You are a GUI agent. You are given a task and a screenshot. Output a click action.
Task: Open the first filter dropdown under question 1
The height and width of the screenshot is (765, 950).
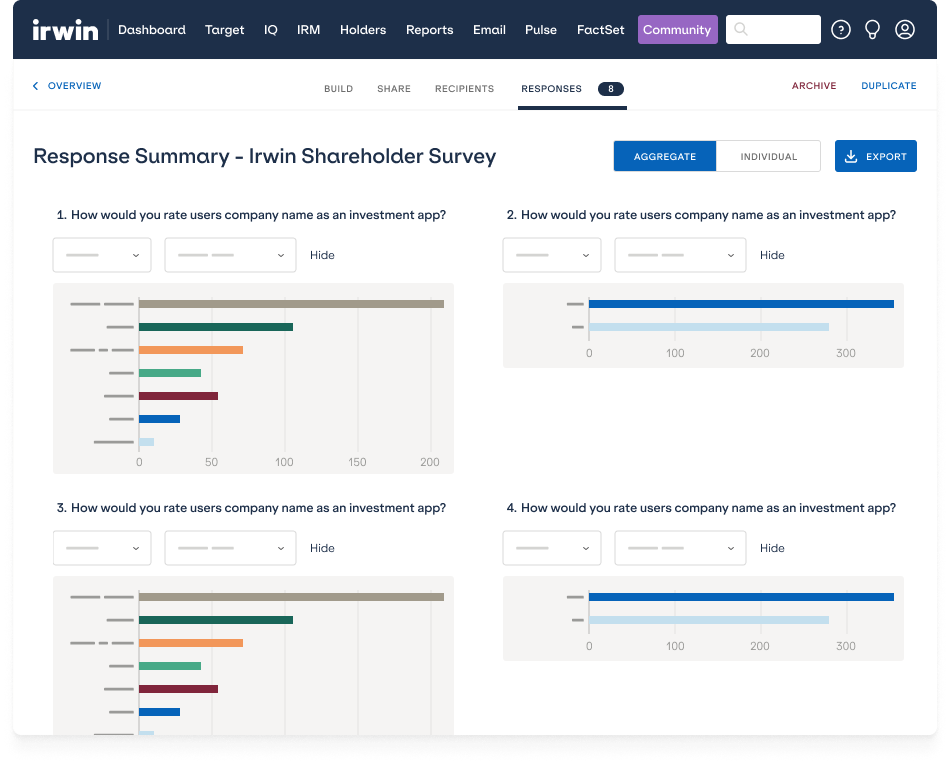(x=101, y=255)
